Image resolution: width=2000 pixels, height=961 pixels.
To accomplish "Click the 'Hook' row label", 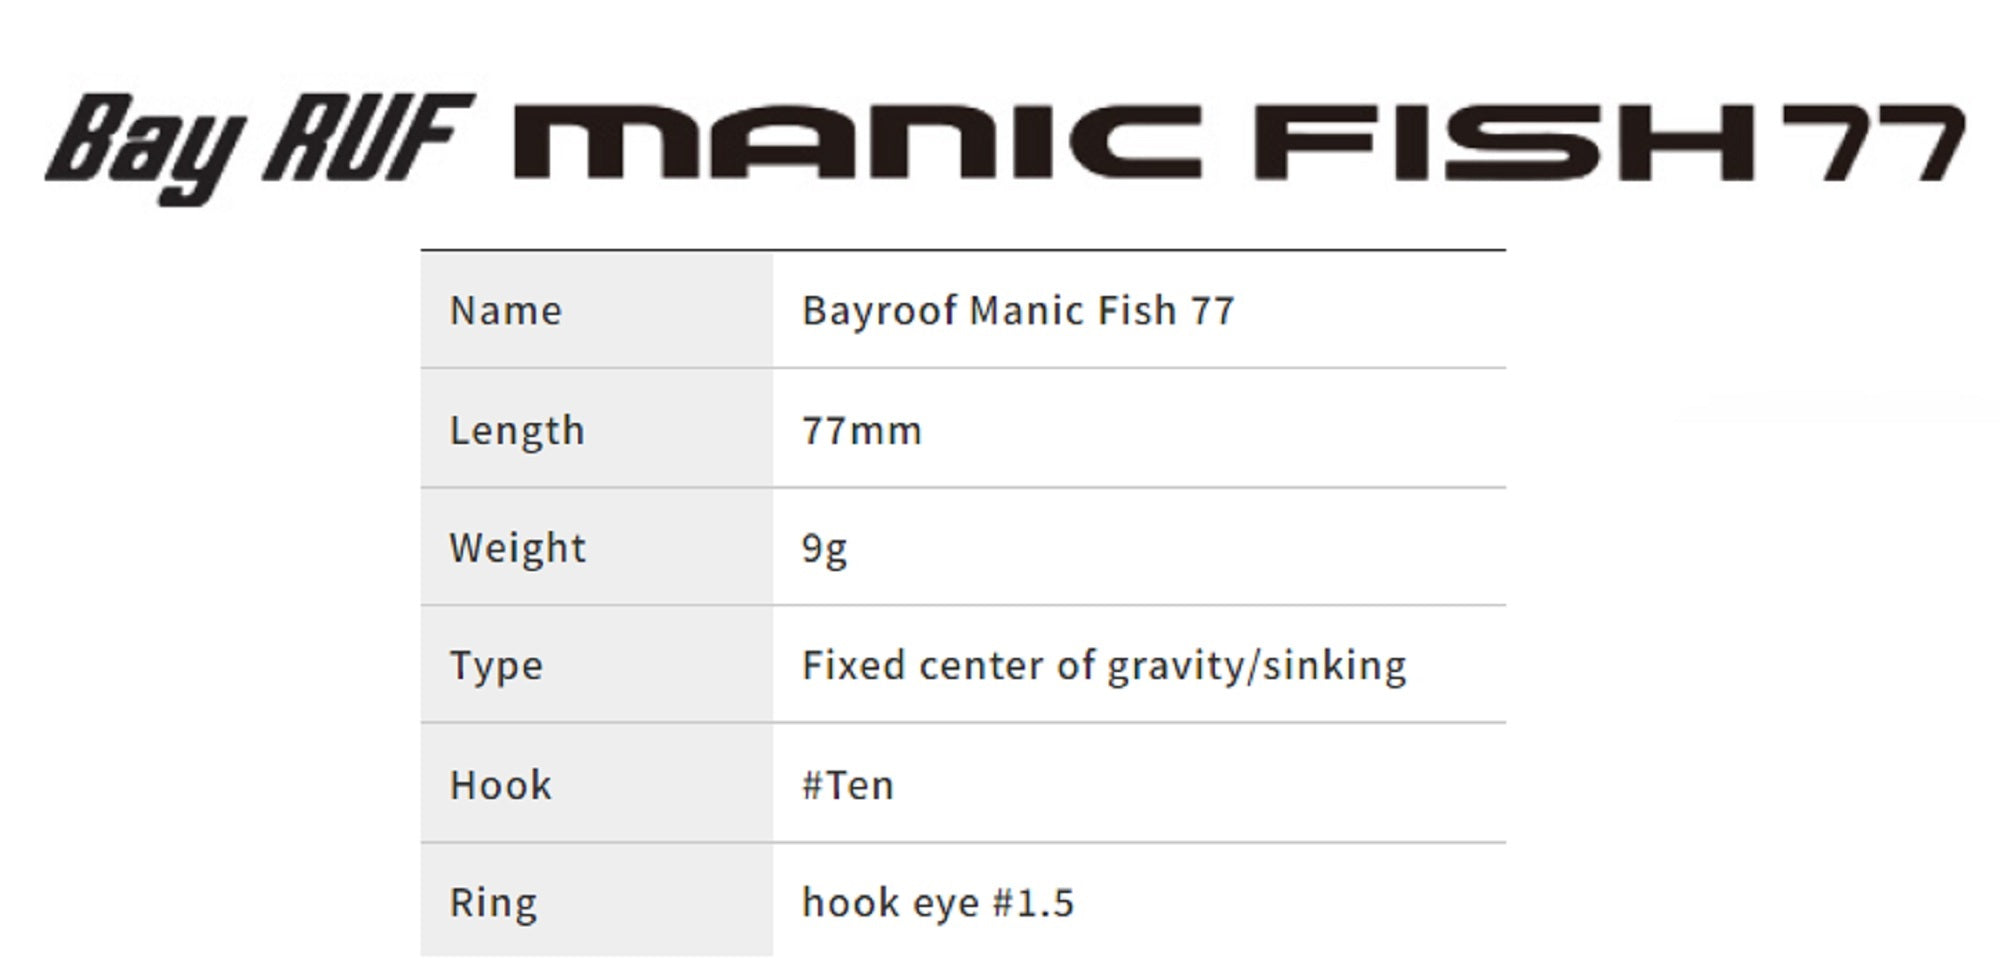I will pos(501,785).
